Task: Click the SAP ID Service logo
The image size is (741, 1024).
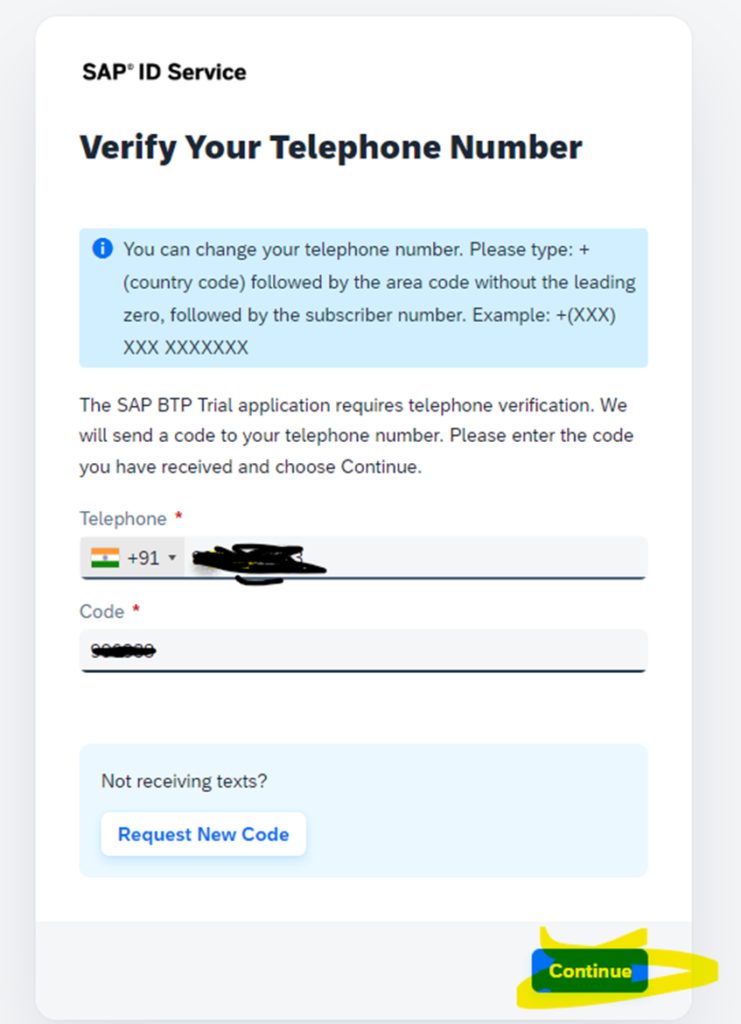Action: pyautogui.click(x=165, y=72)
